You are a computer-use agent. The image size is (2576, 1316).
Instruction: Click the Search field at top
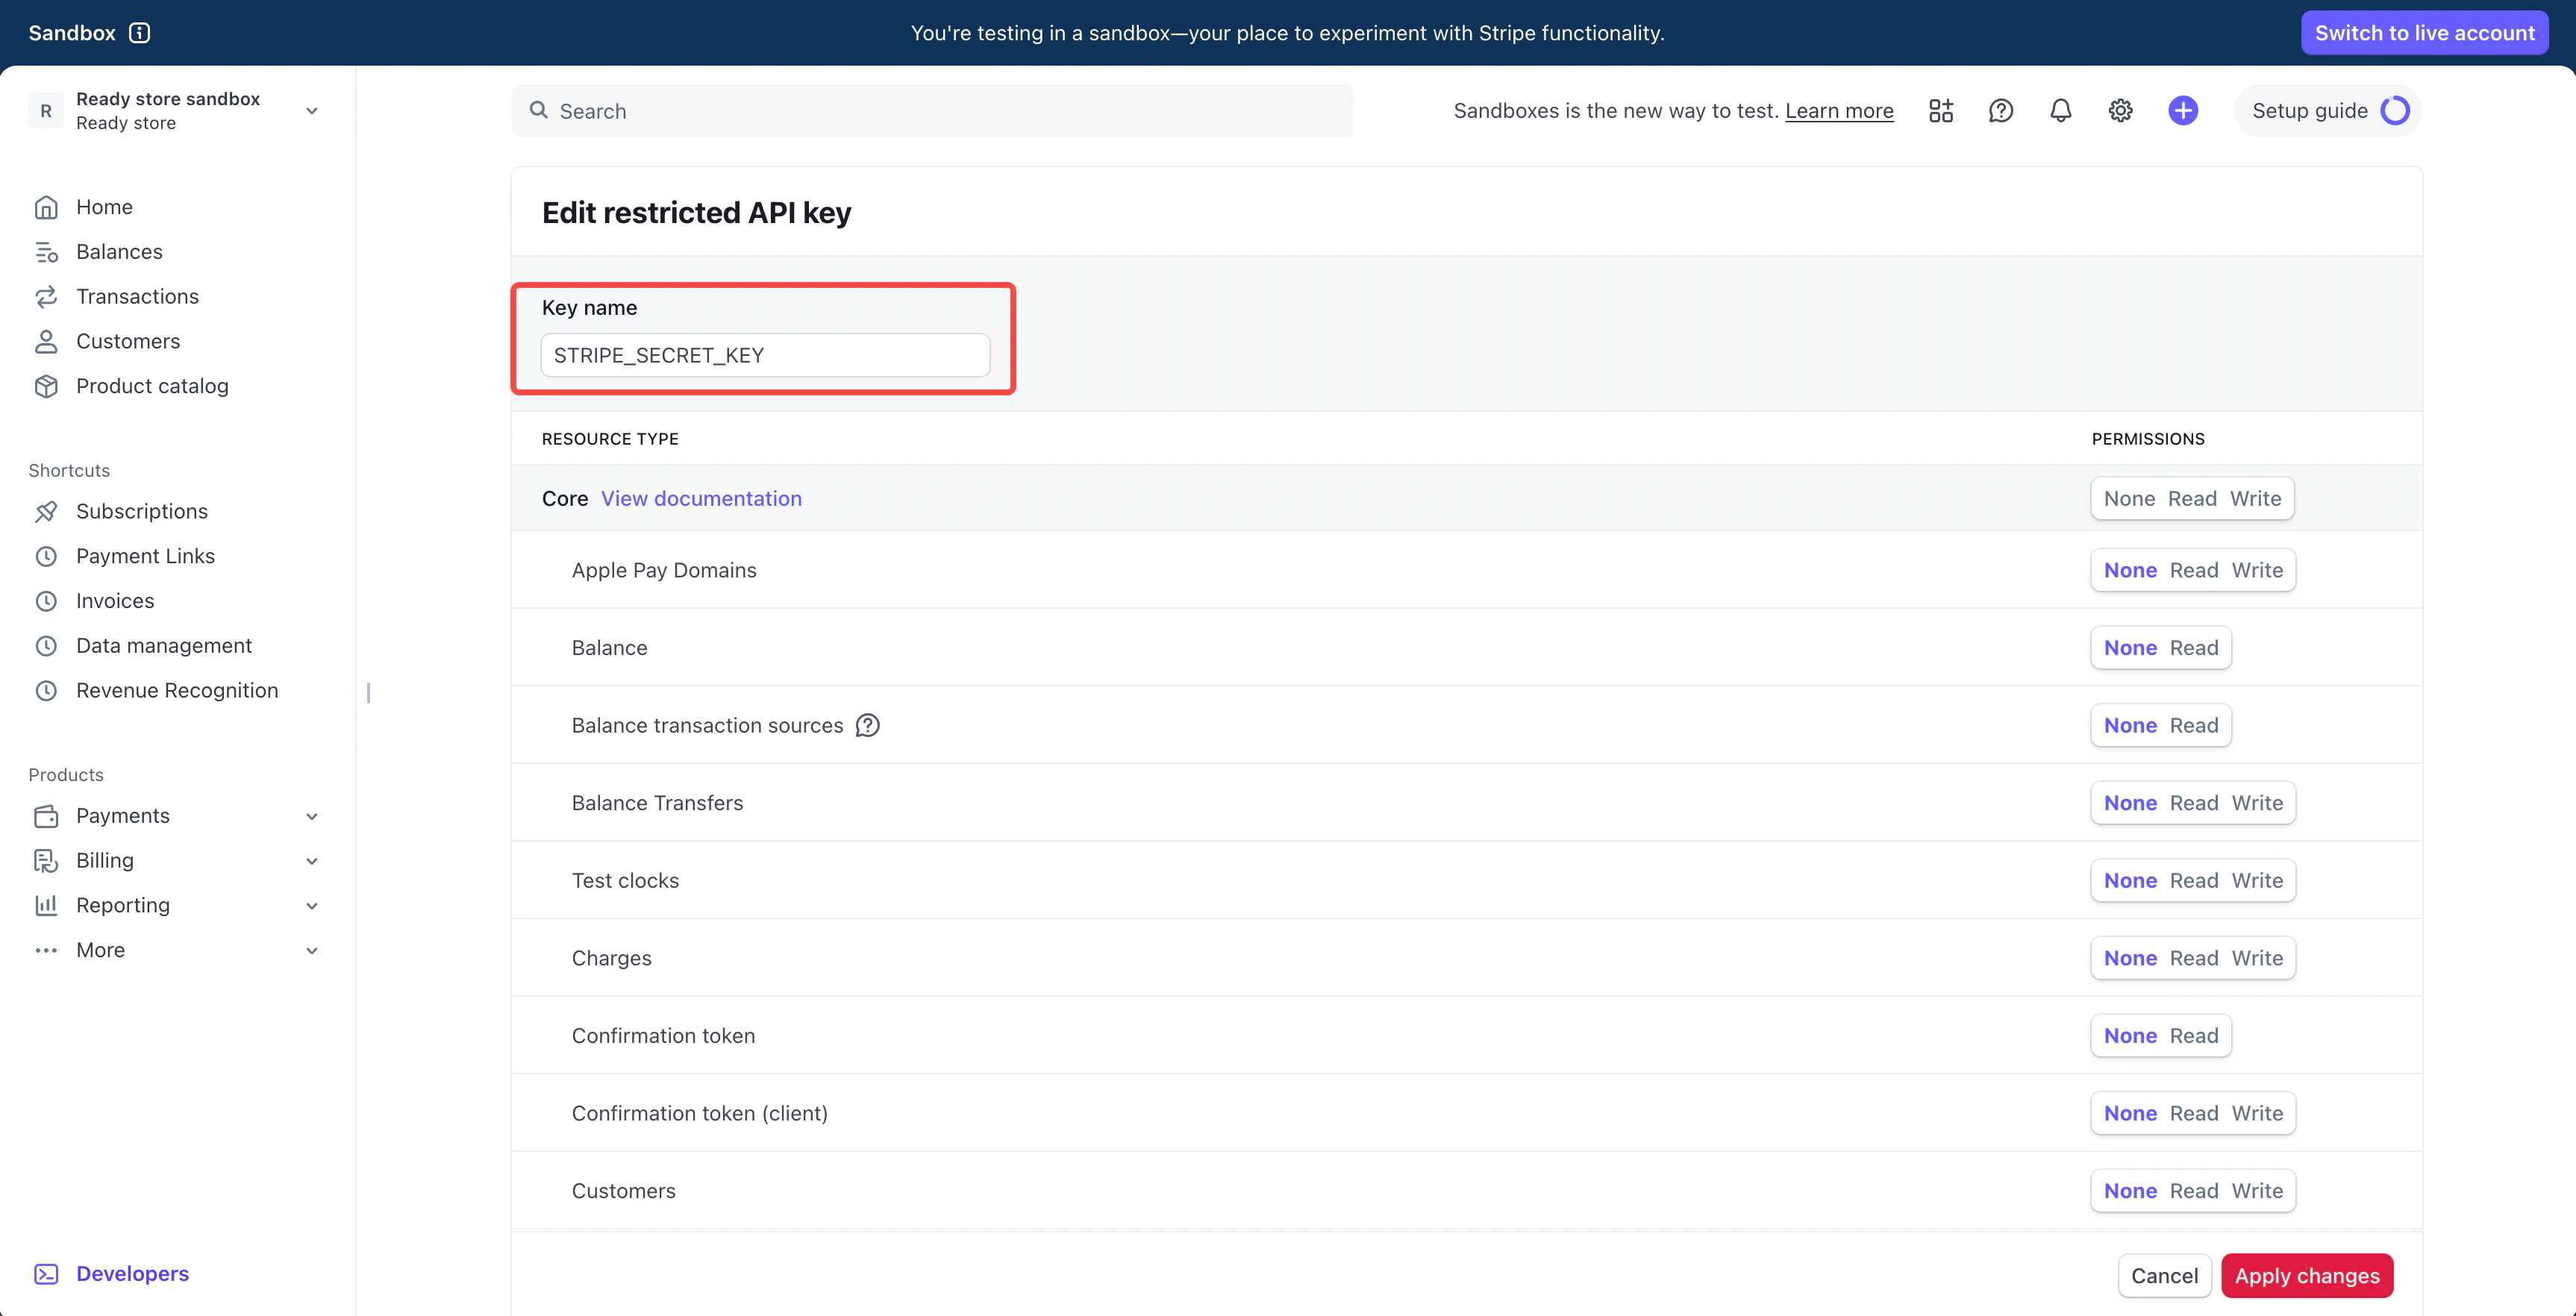click(932, 111)
